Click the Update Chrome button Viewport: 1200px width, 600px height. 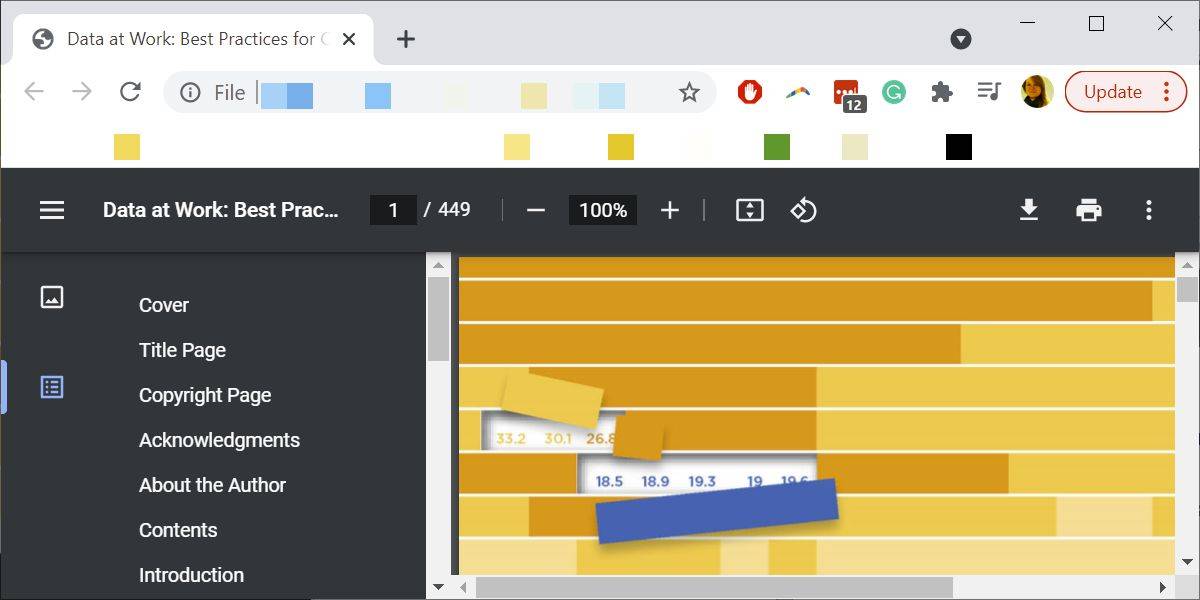pyautogui.click(x=1112, y=92)
